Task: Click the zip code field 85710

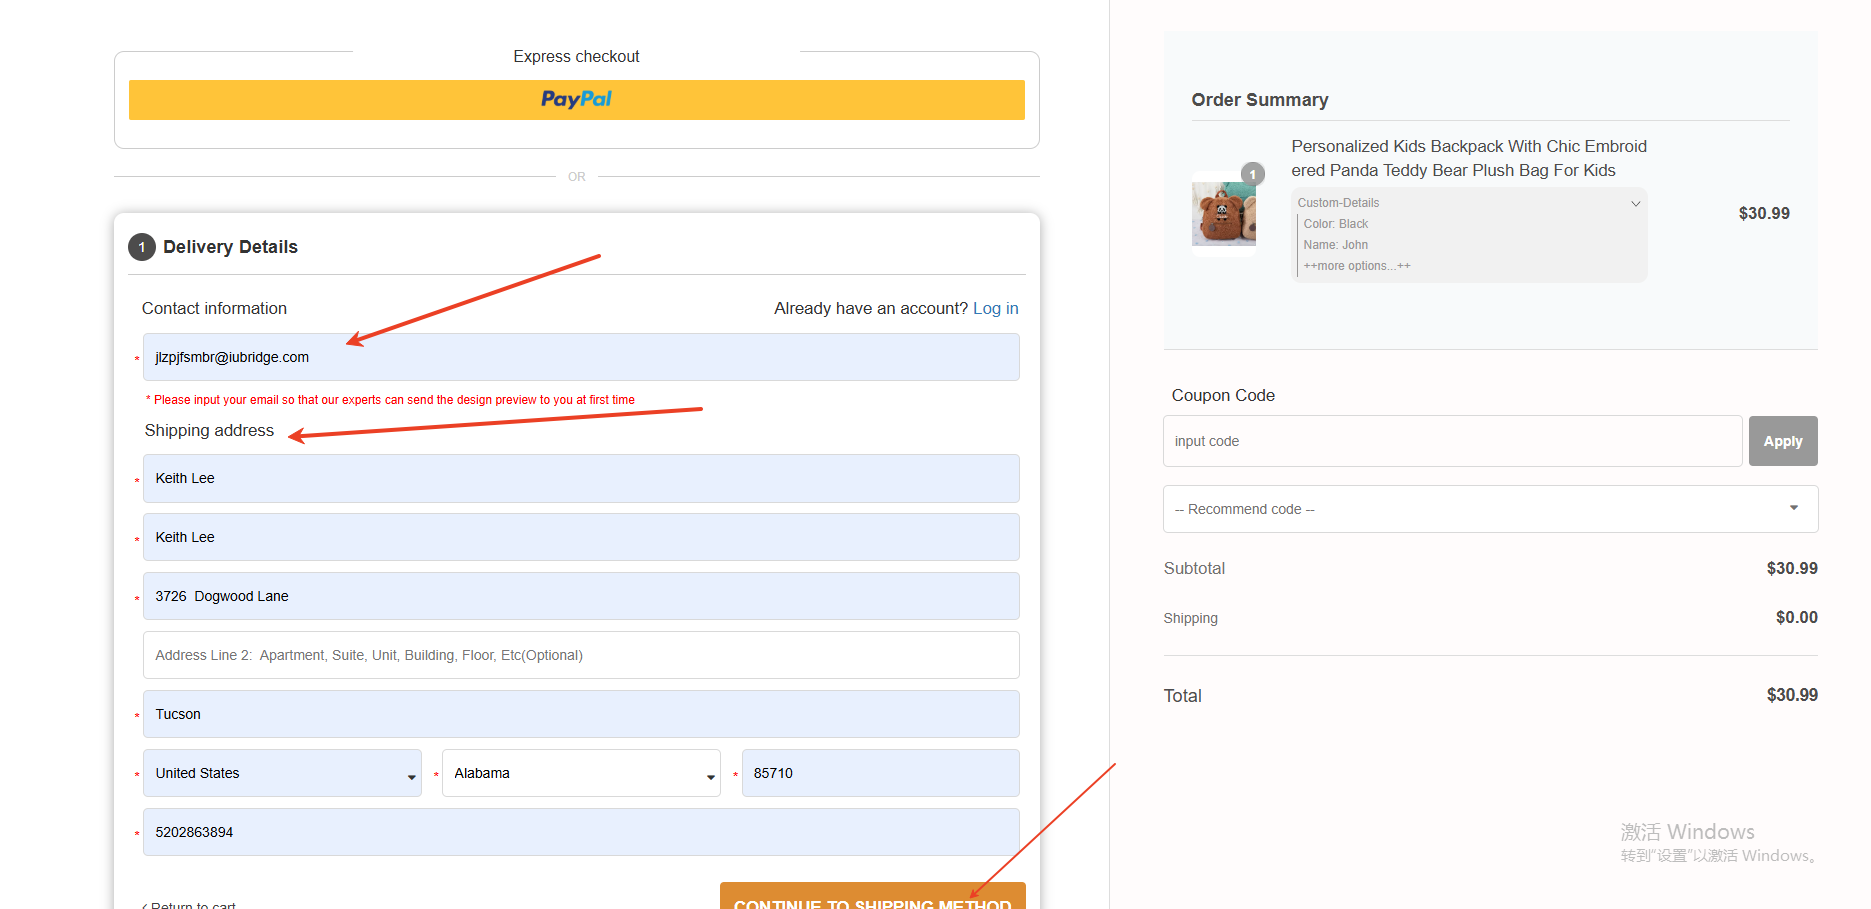Action: pos(880,773)
